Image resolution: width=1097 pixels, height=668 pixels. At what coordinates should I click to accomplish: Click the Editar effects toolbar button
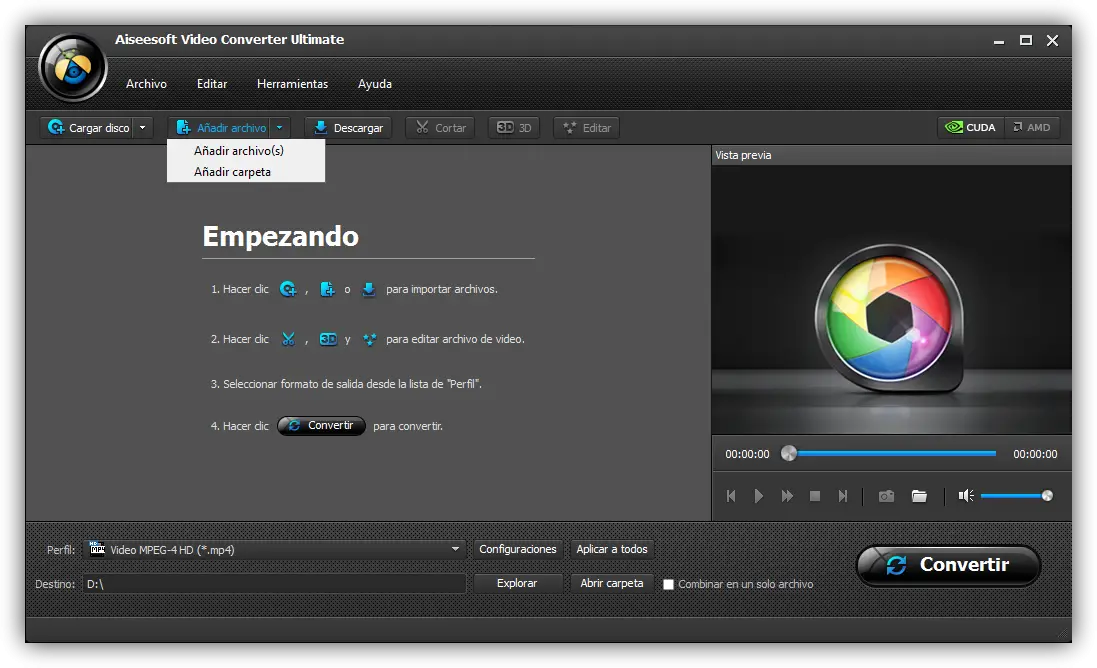point(586,128)
